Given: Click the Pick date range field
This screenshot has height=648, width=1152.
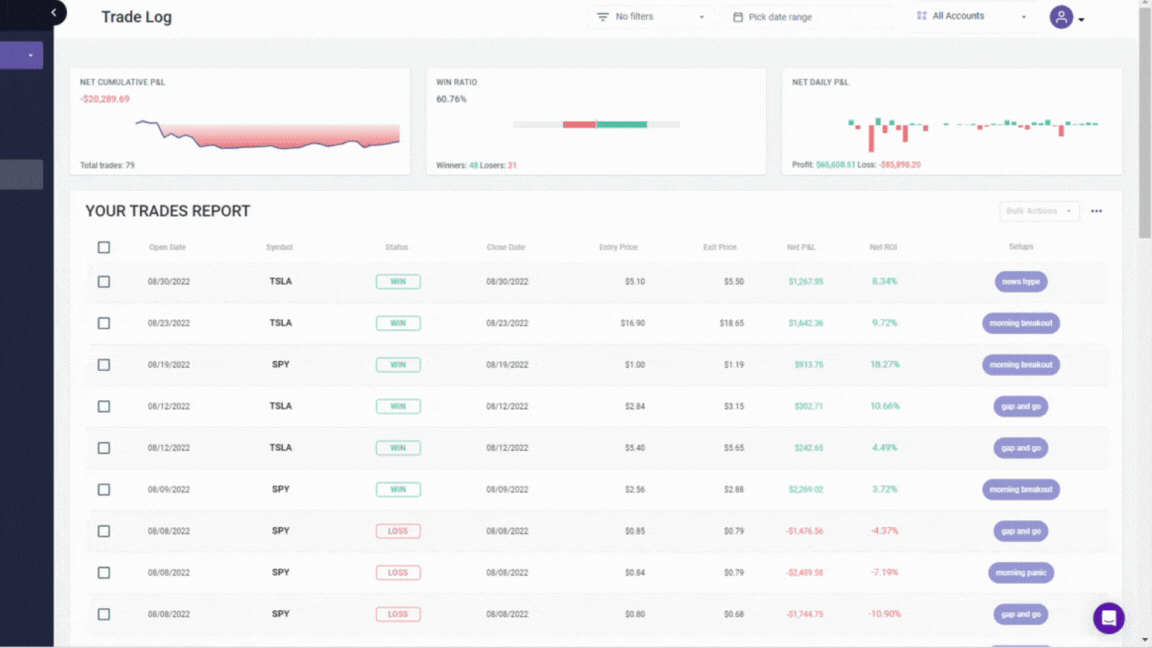Looking at the screenshot, I should (x=808, y=17).
